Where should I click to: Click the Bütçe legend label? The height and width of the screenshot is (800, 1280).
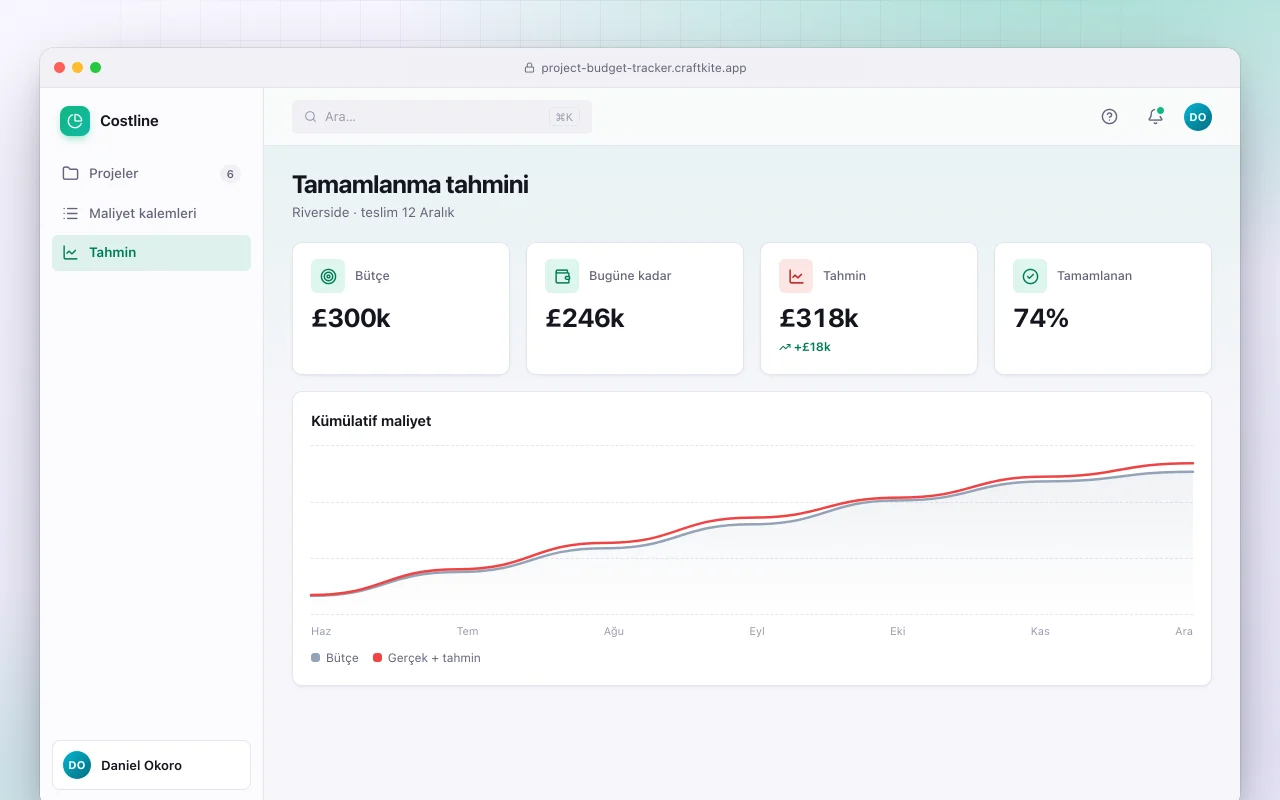pos(342,658)
